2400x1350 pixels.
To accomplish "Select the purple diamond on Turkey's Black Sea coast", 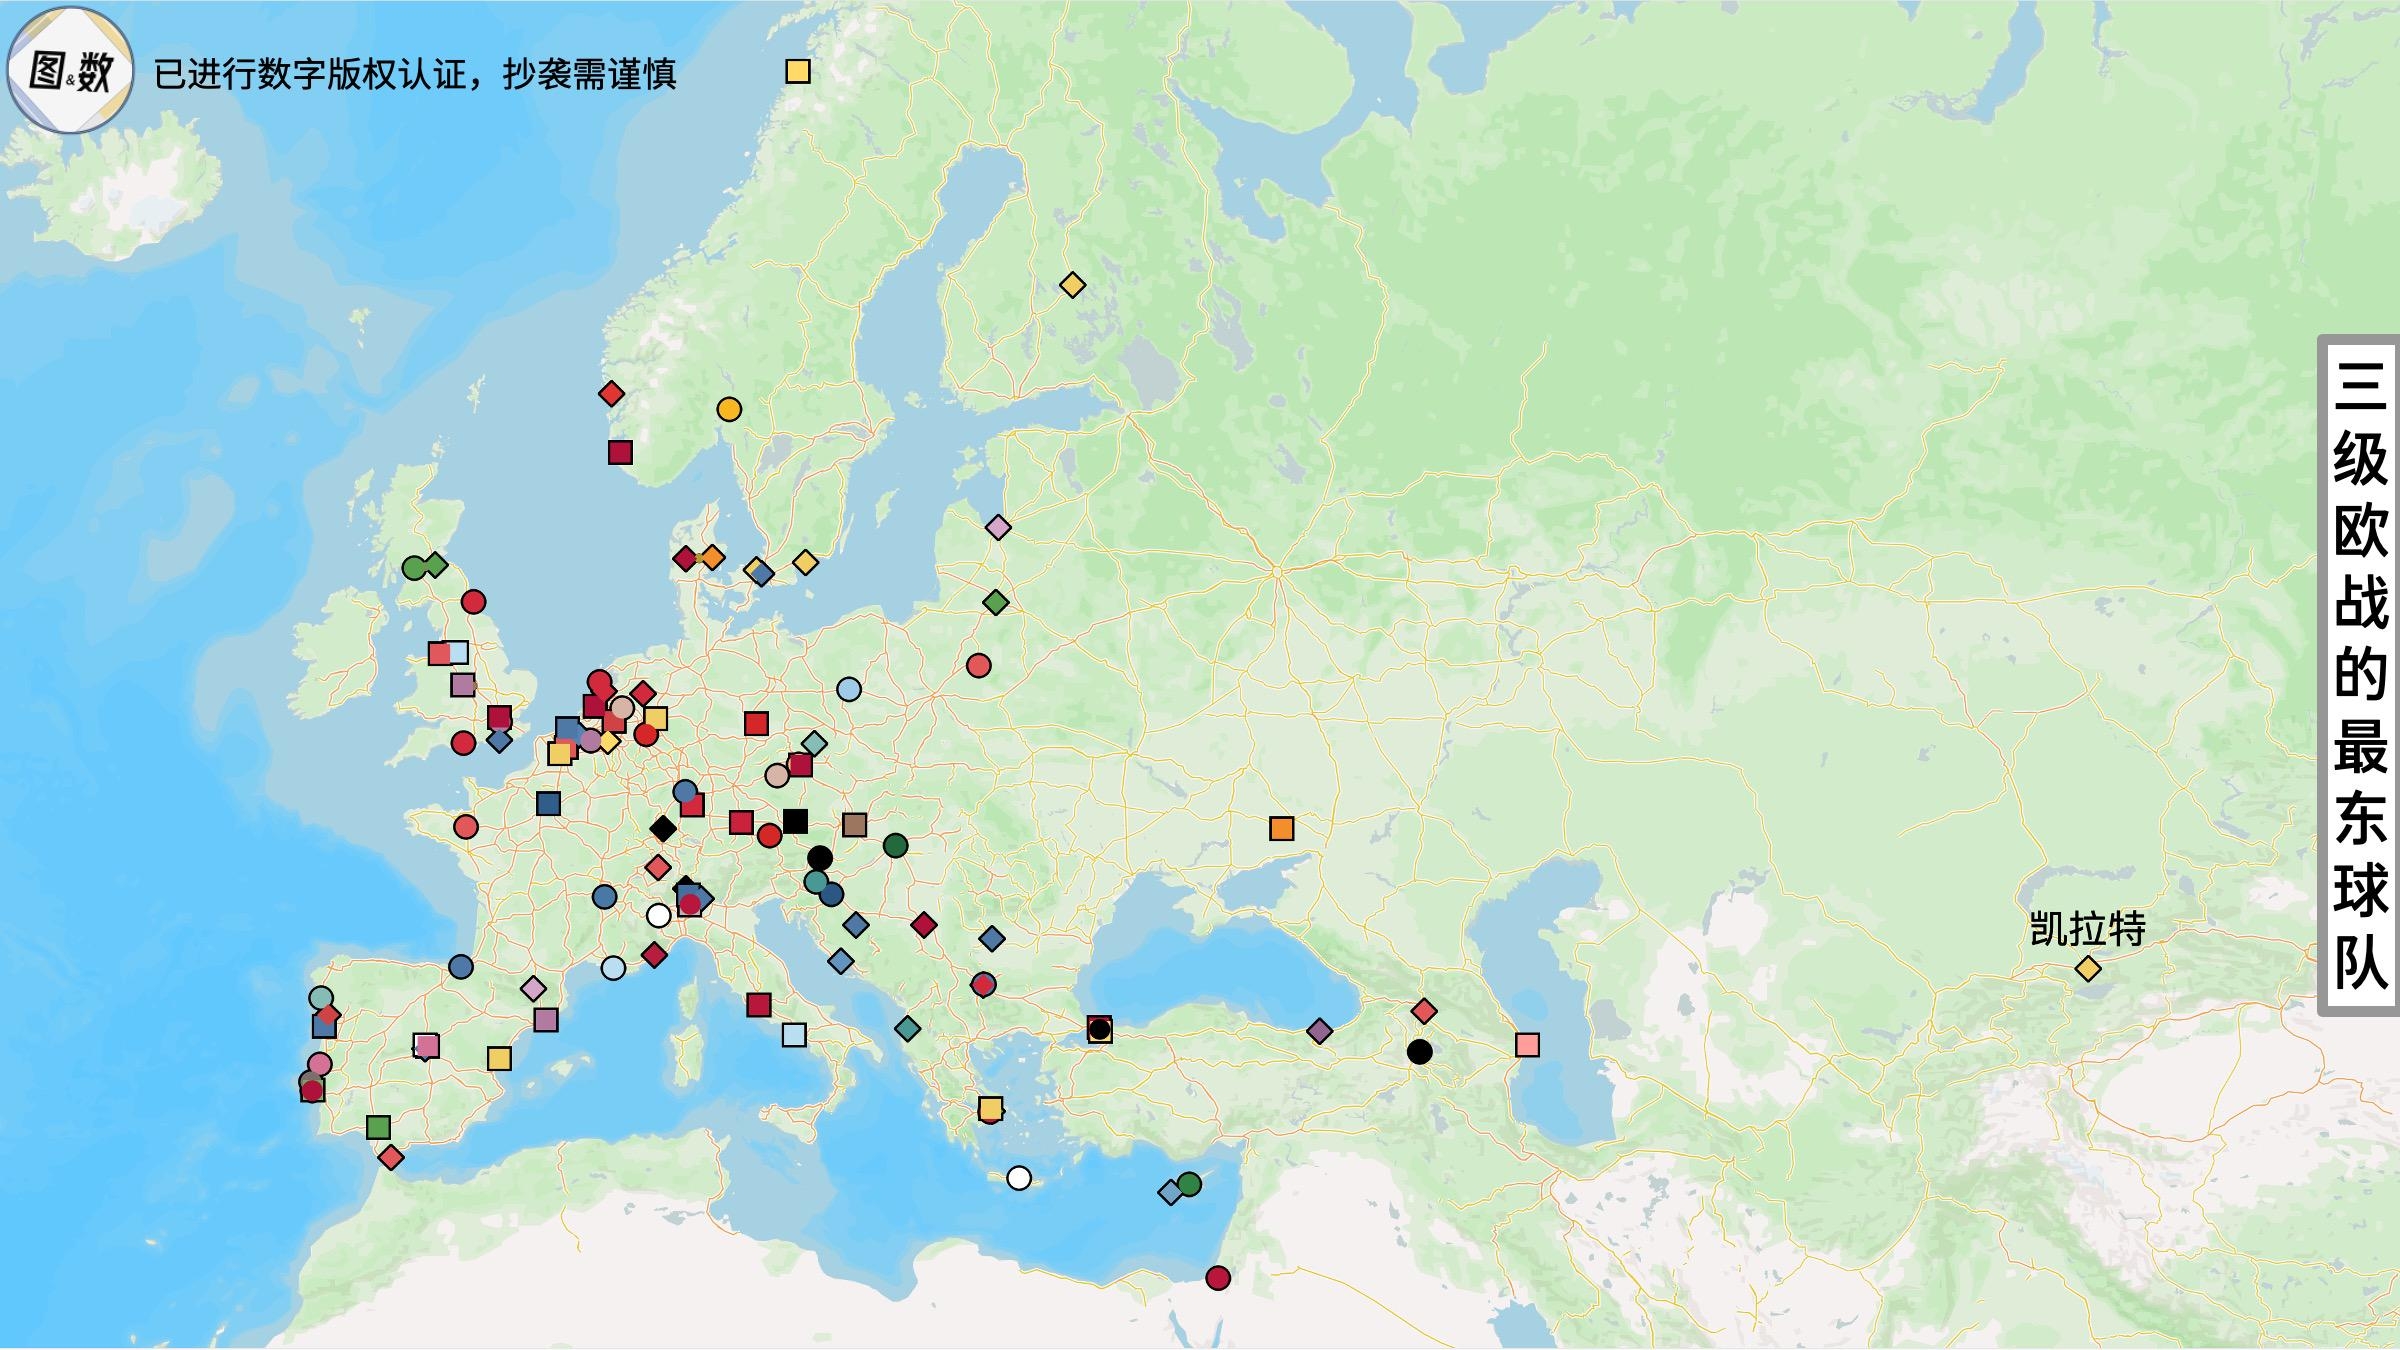I will 1319,1031.
